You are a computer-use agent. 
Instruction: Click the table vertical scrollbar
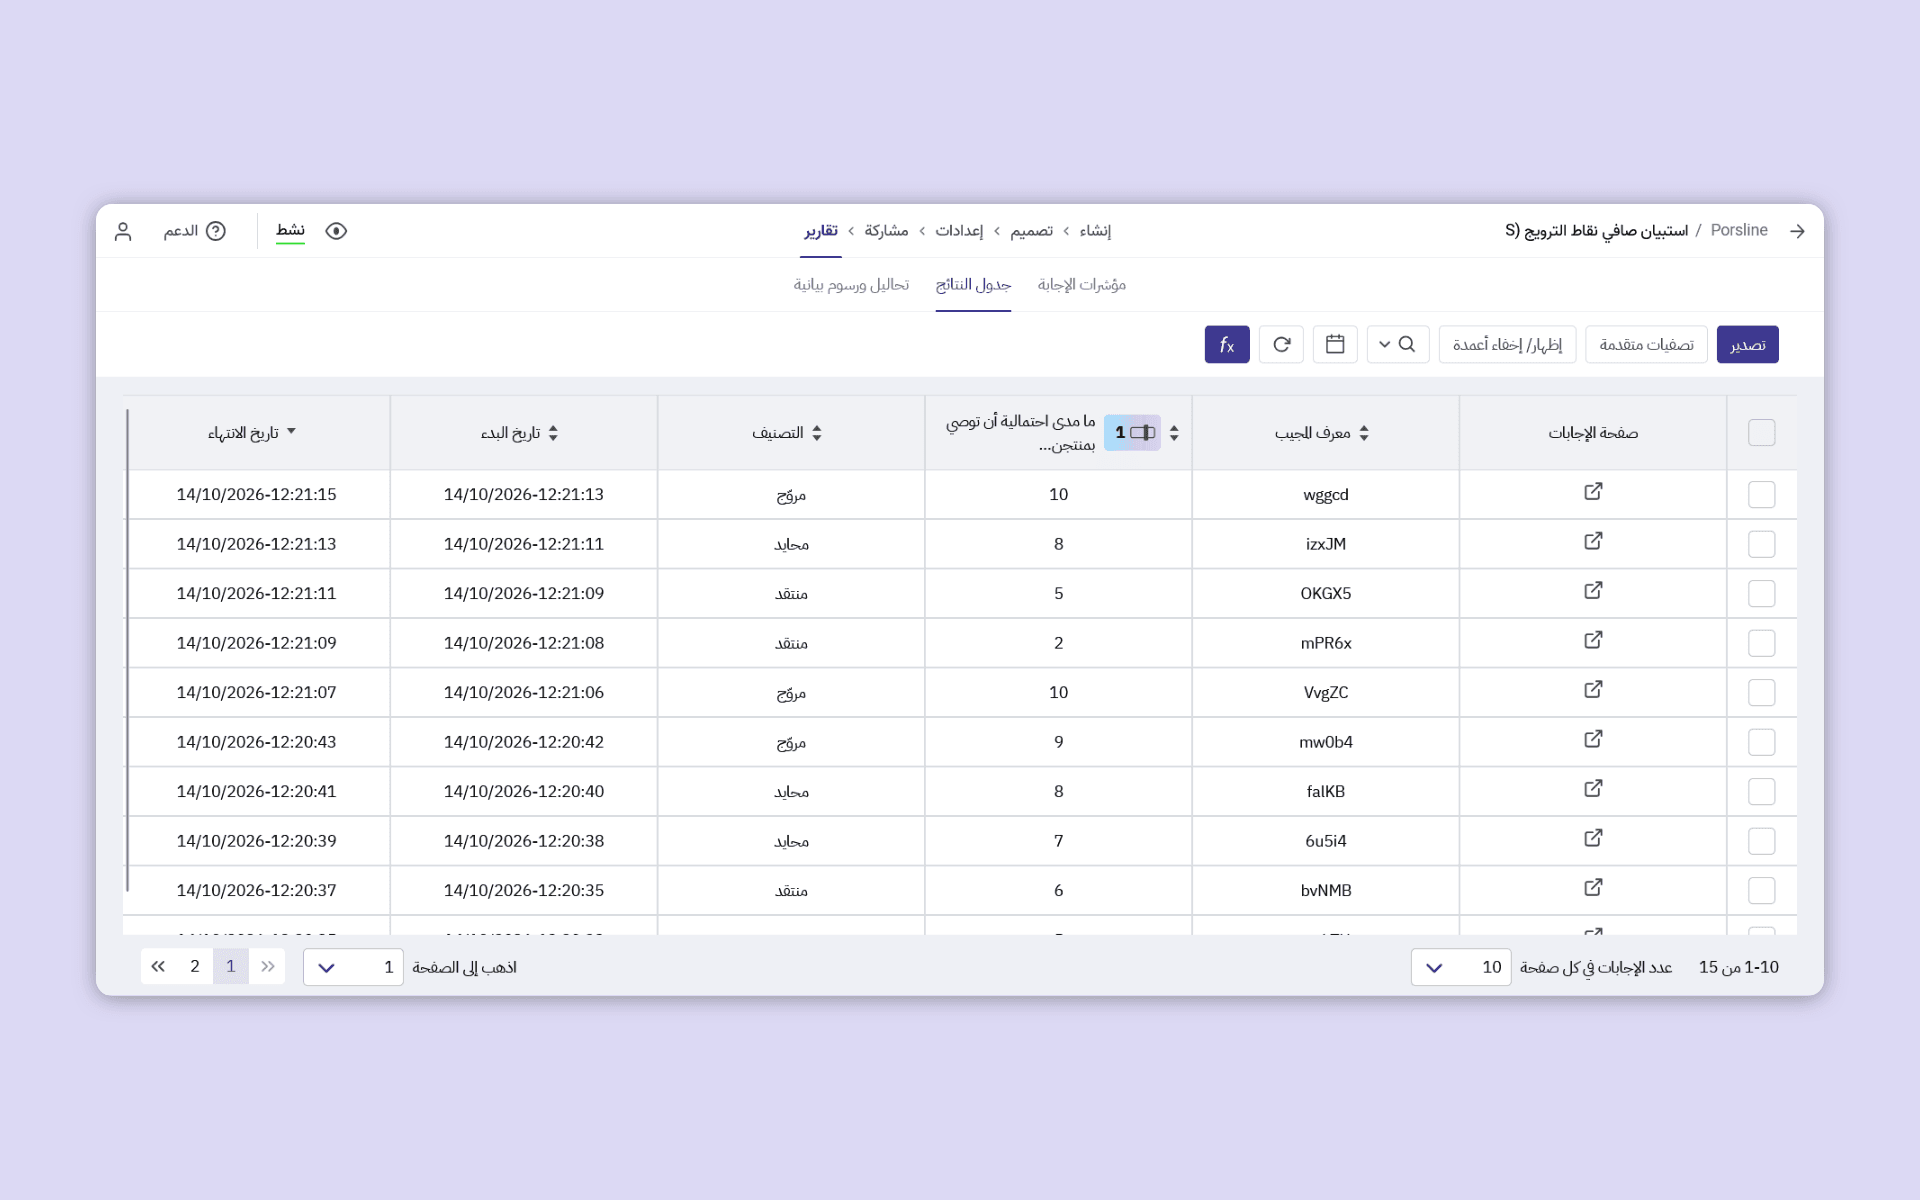(127, 650)
